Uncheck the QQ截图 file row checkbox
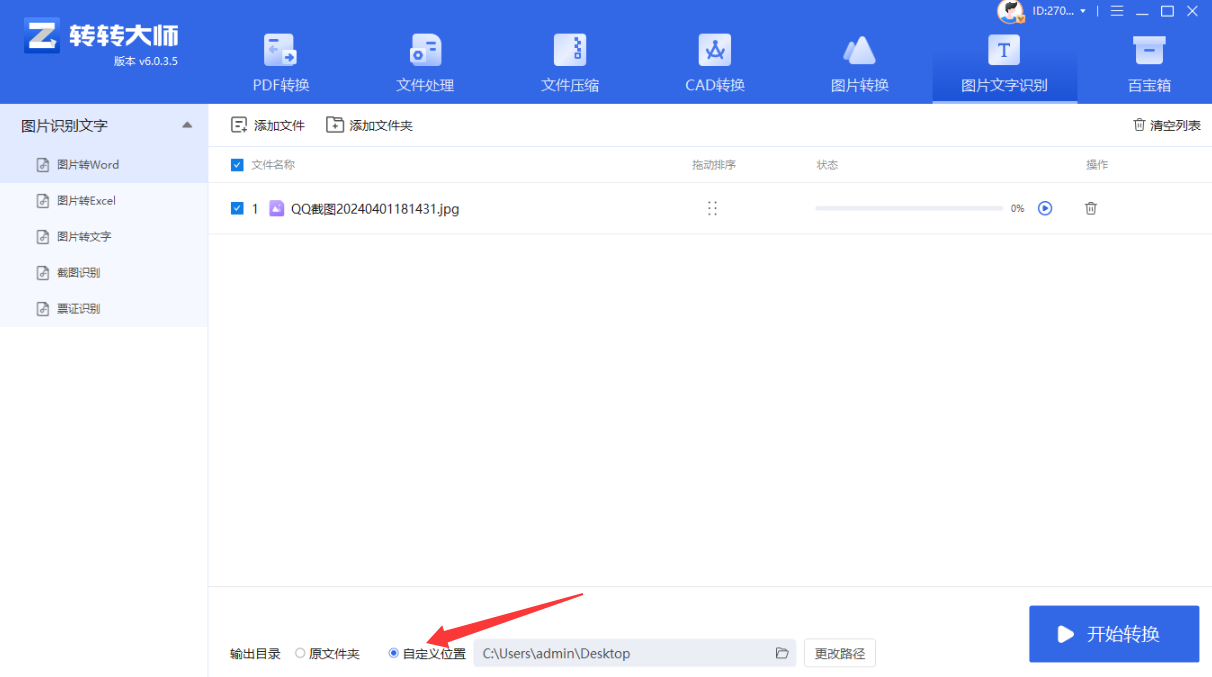 (237, 208)
